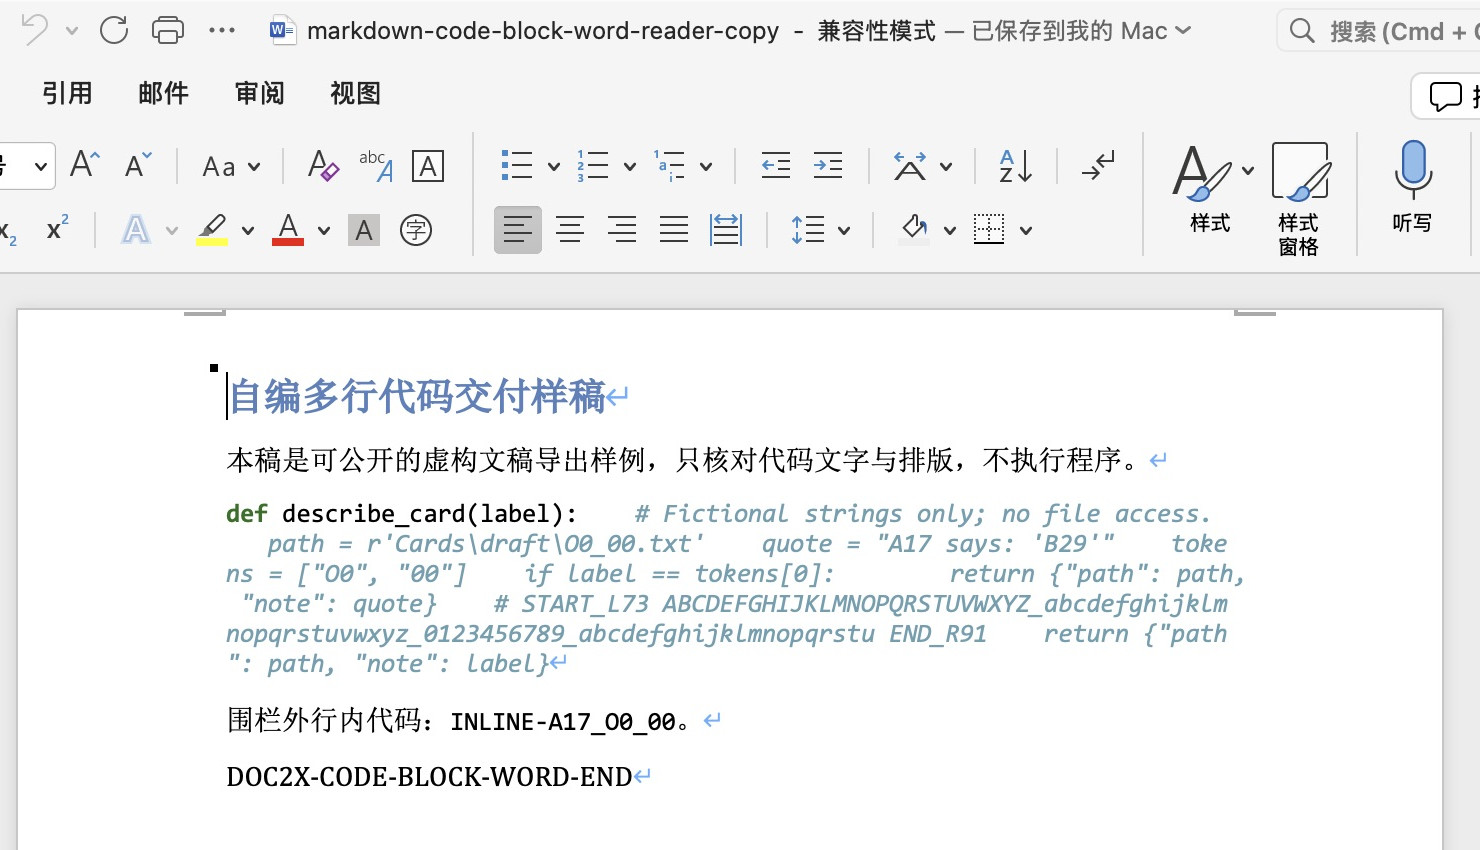Viewport: 1480px width, 850px height.
Task: Justify the paragraph text
Action: point(674,230)
